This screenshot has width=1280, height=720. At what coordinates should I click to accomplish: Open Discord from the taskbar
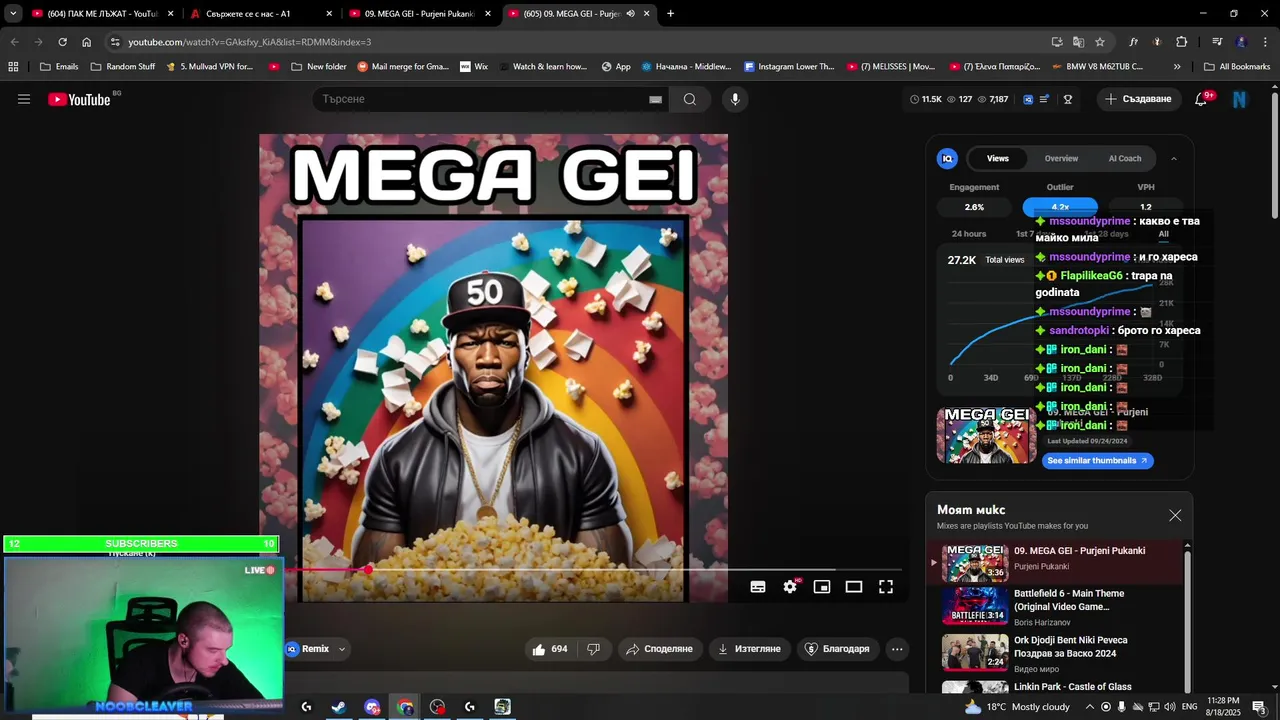(x=372, y=707)
